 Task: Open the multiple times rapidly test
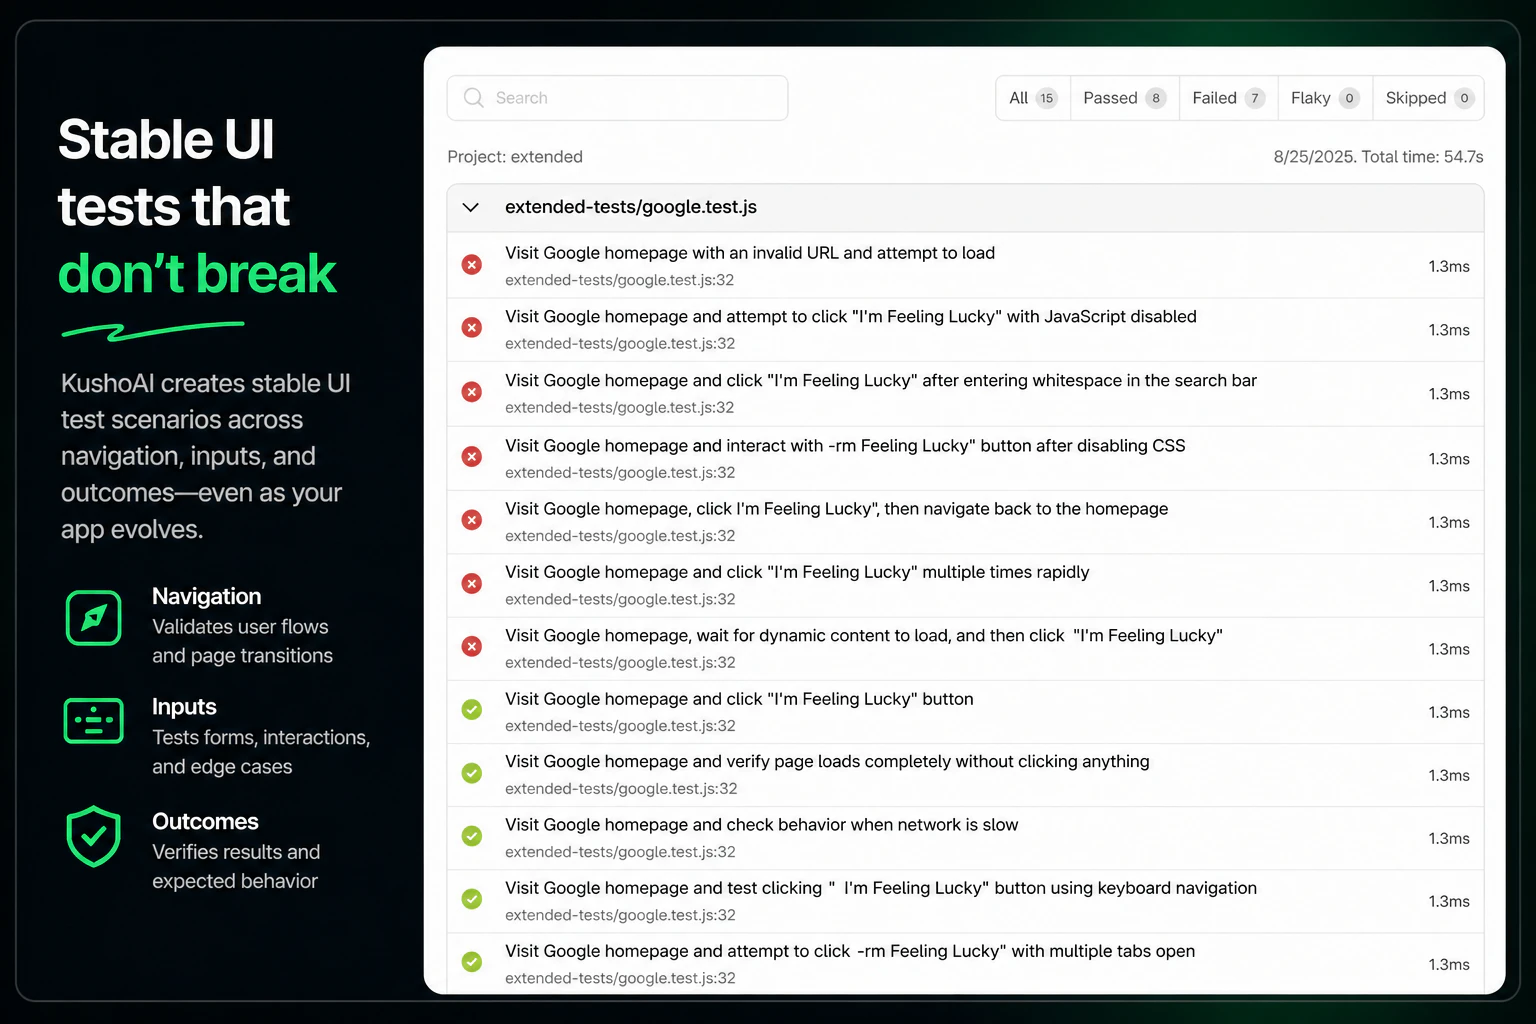point(797,572)
